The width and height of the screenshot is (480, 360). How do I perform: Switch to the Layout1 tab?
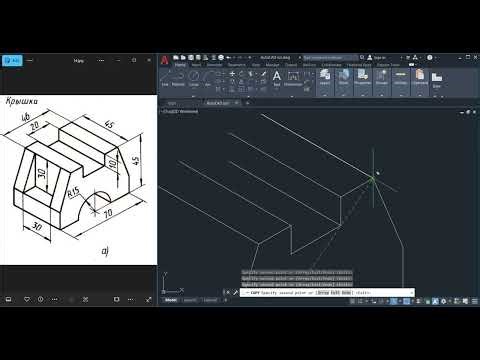[190, 300]
